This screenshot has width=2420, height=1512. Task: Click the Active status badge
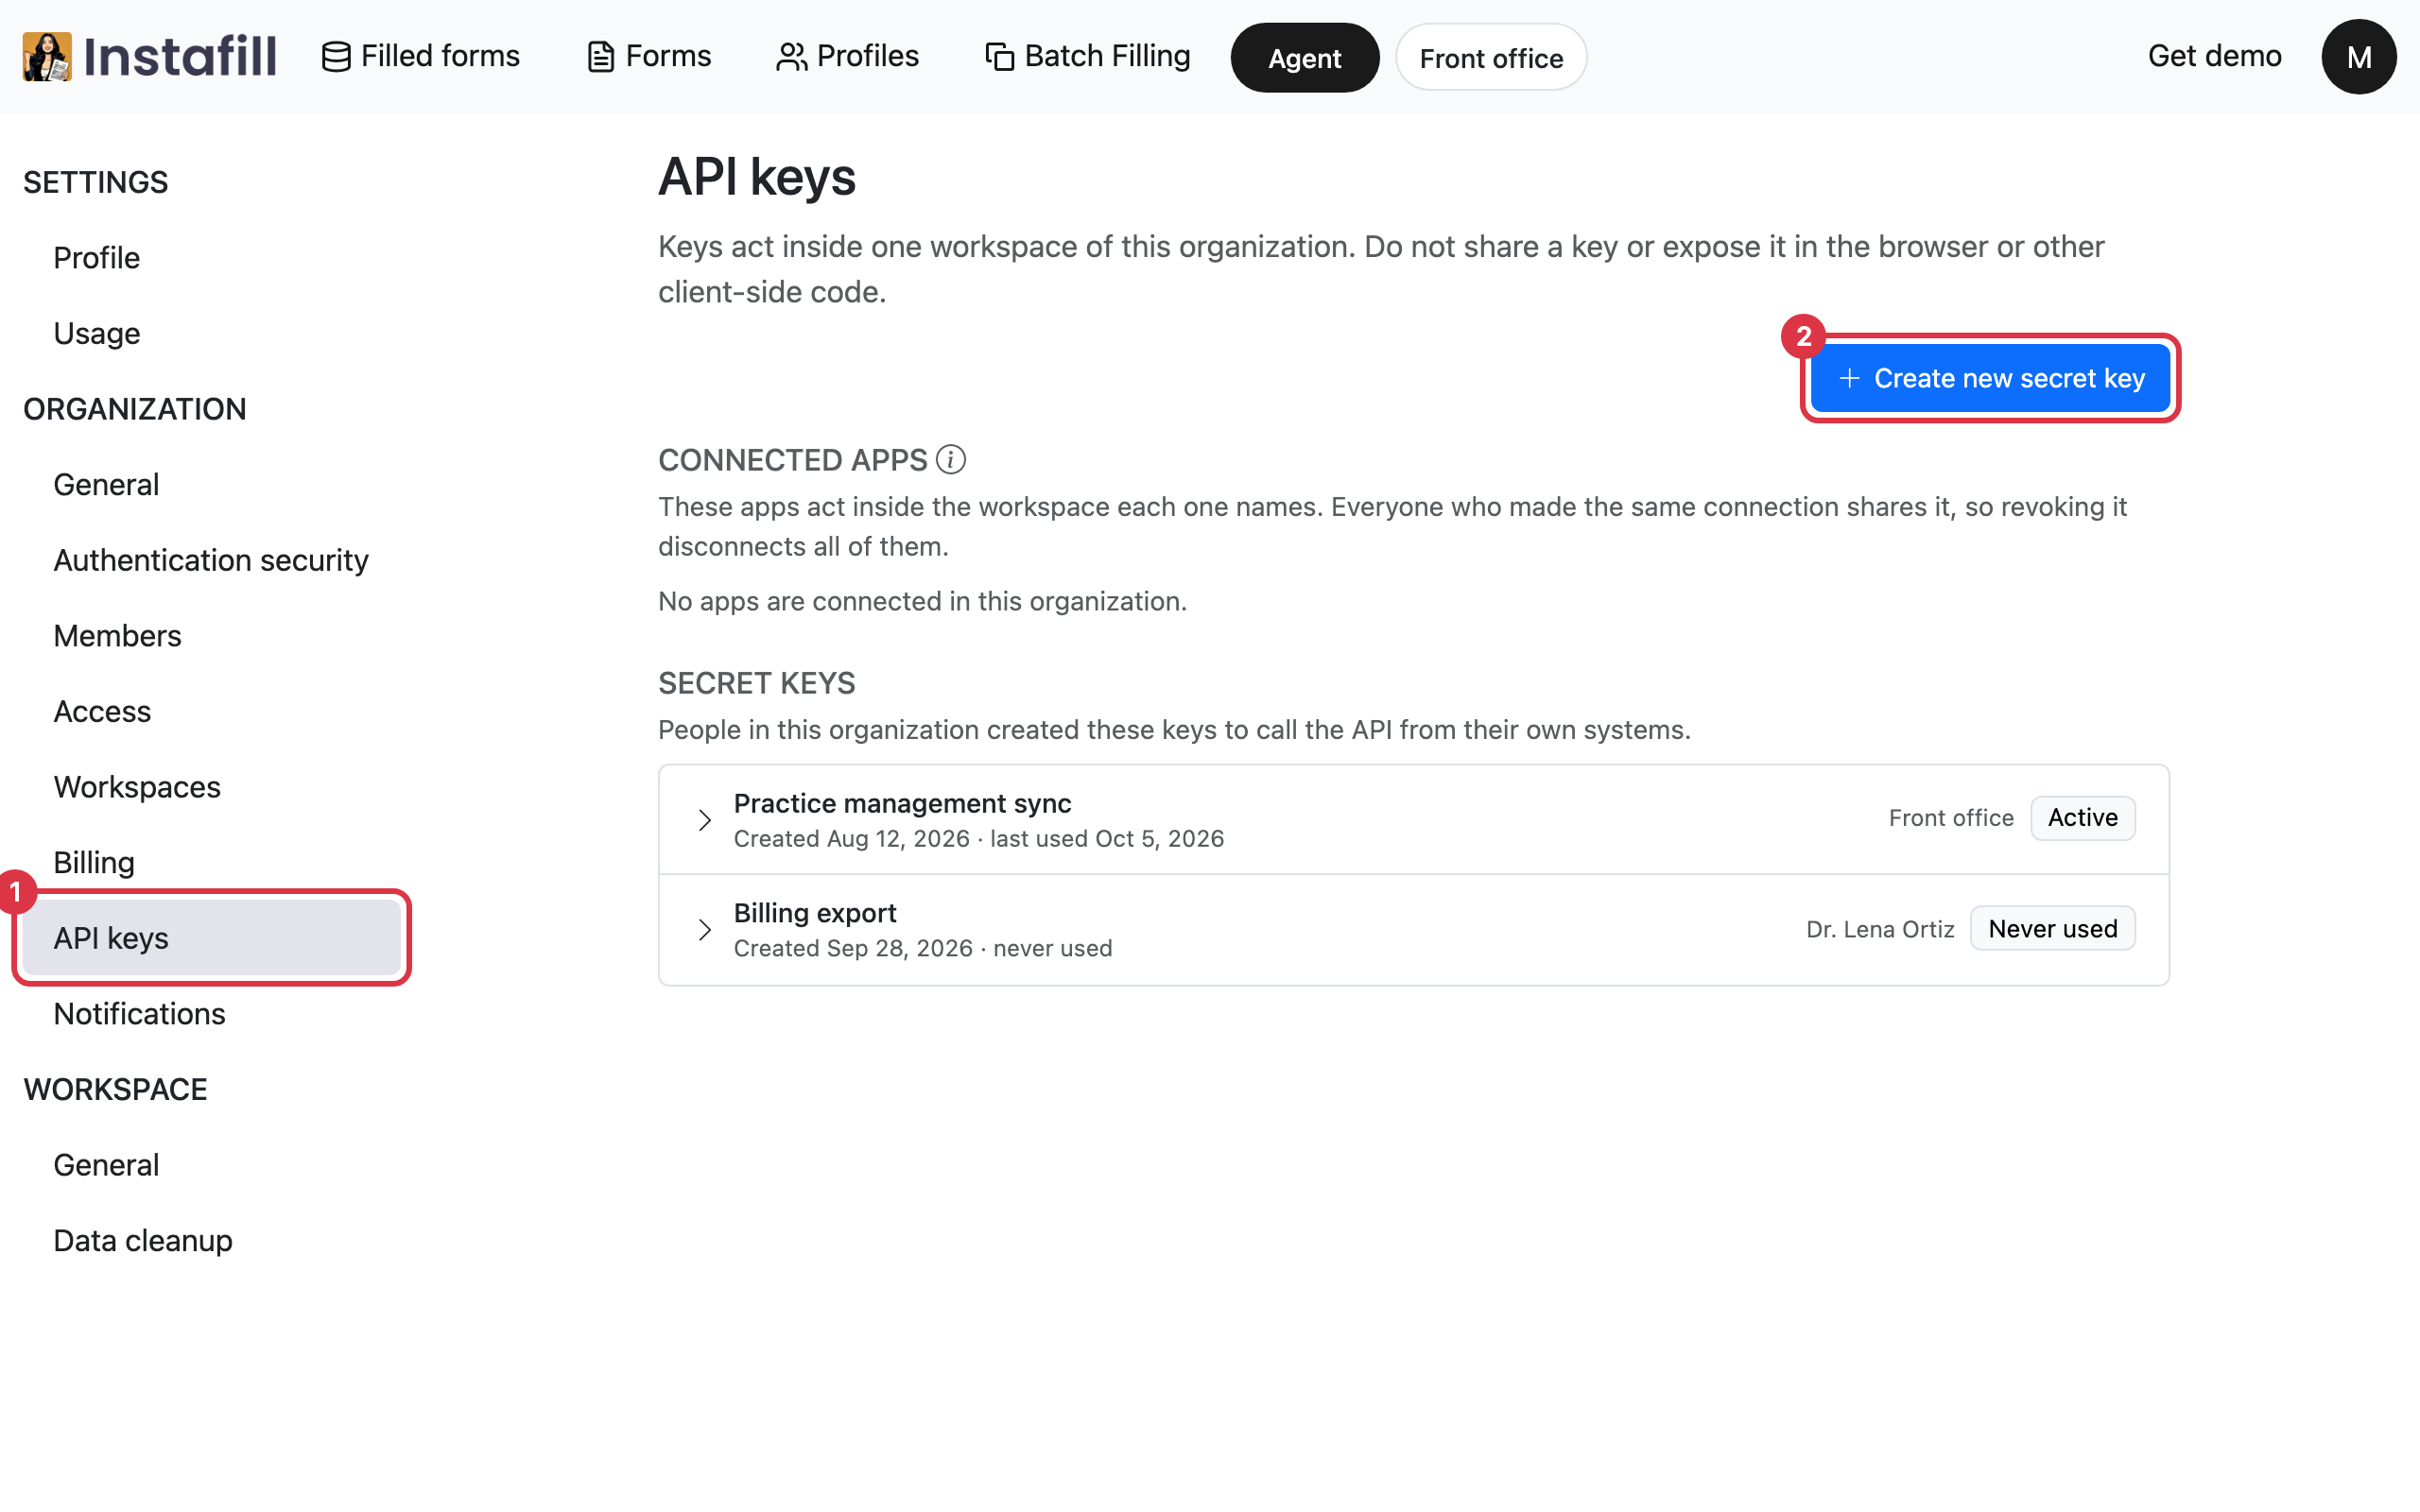click(2082, 818)
